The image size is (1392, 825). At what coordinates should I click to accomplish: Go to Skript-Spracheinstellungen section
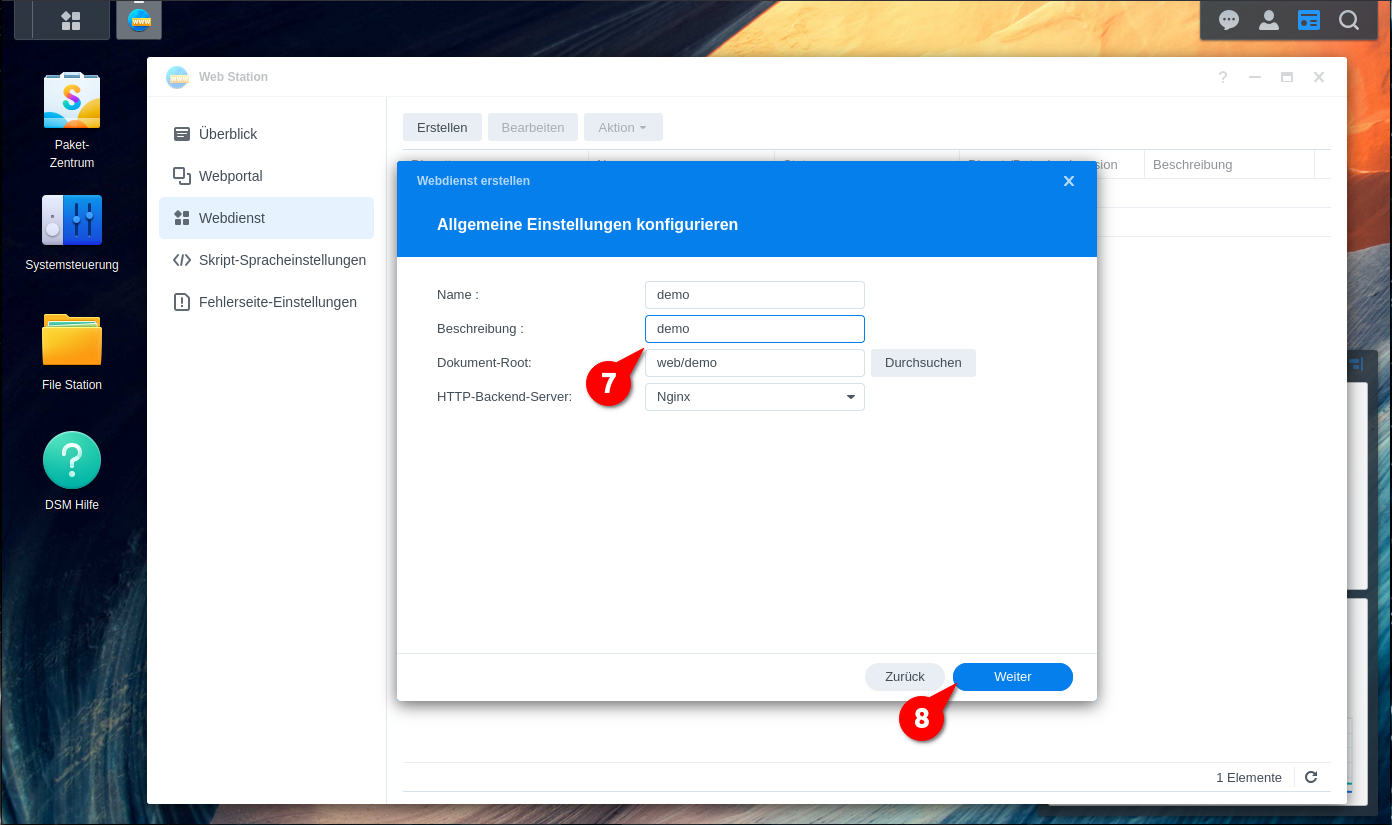tap(282, 260)
